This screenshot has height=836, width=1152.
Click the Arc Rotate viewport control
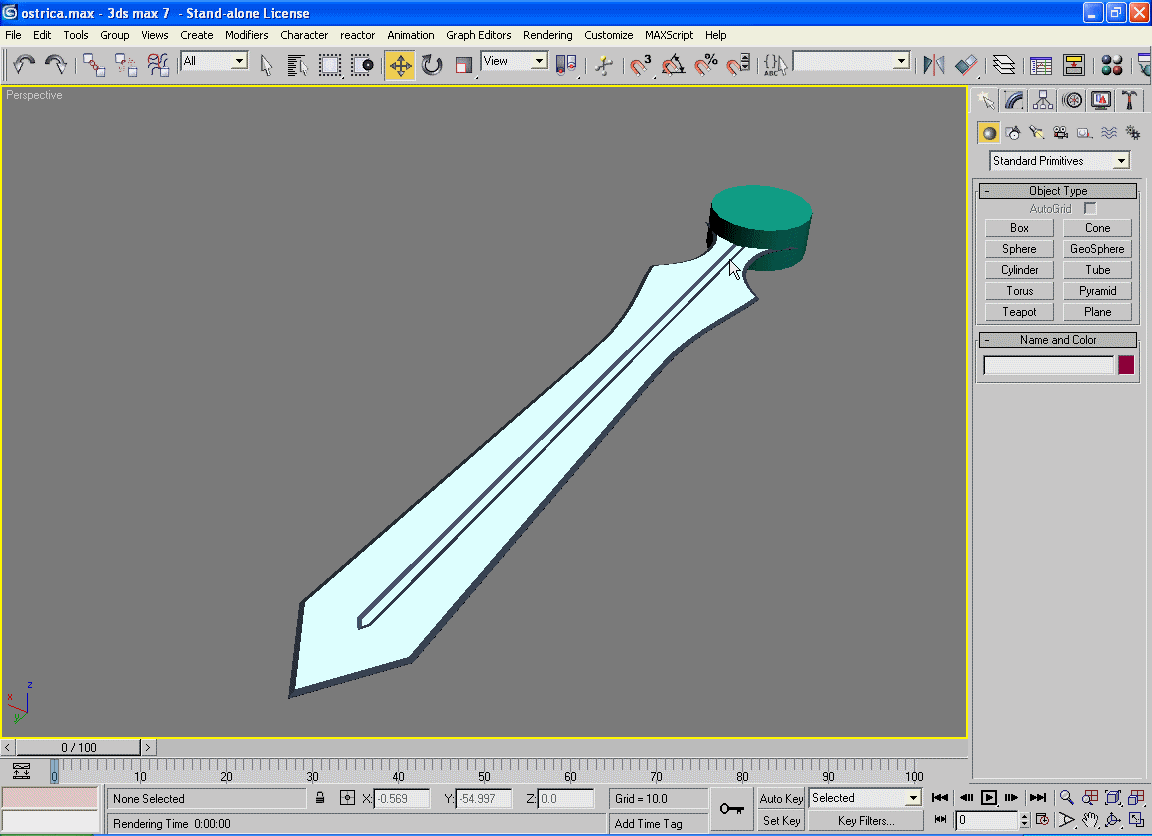click(x=1112, y=820)
